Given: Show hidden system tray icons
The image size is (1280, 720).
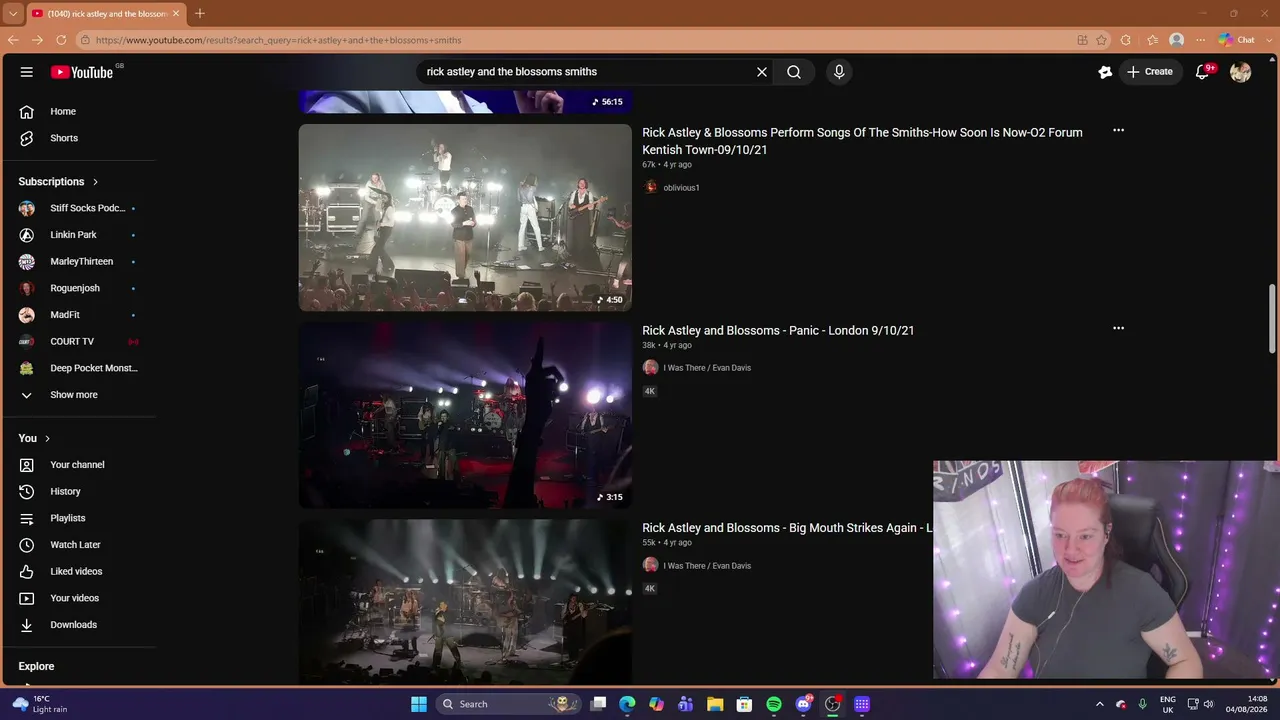Looking at the screenshot, I should [x=1100, y=704].
